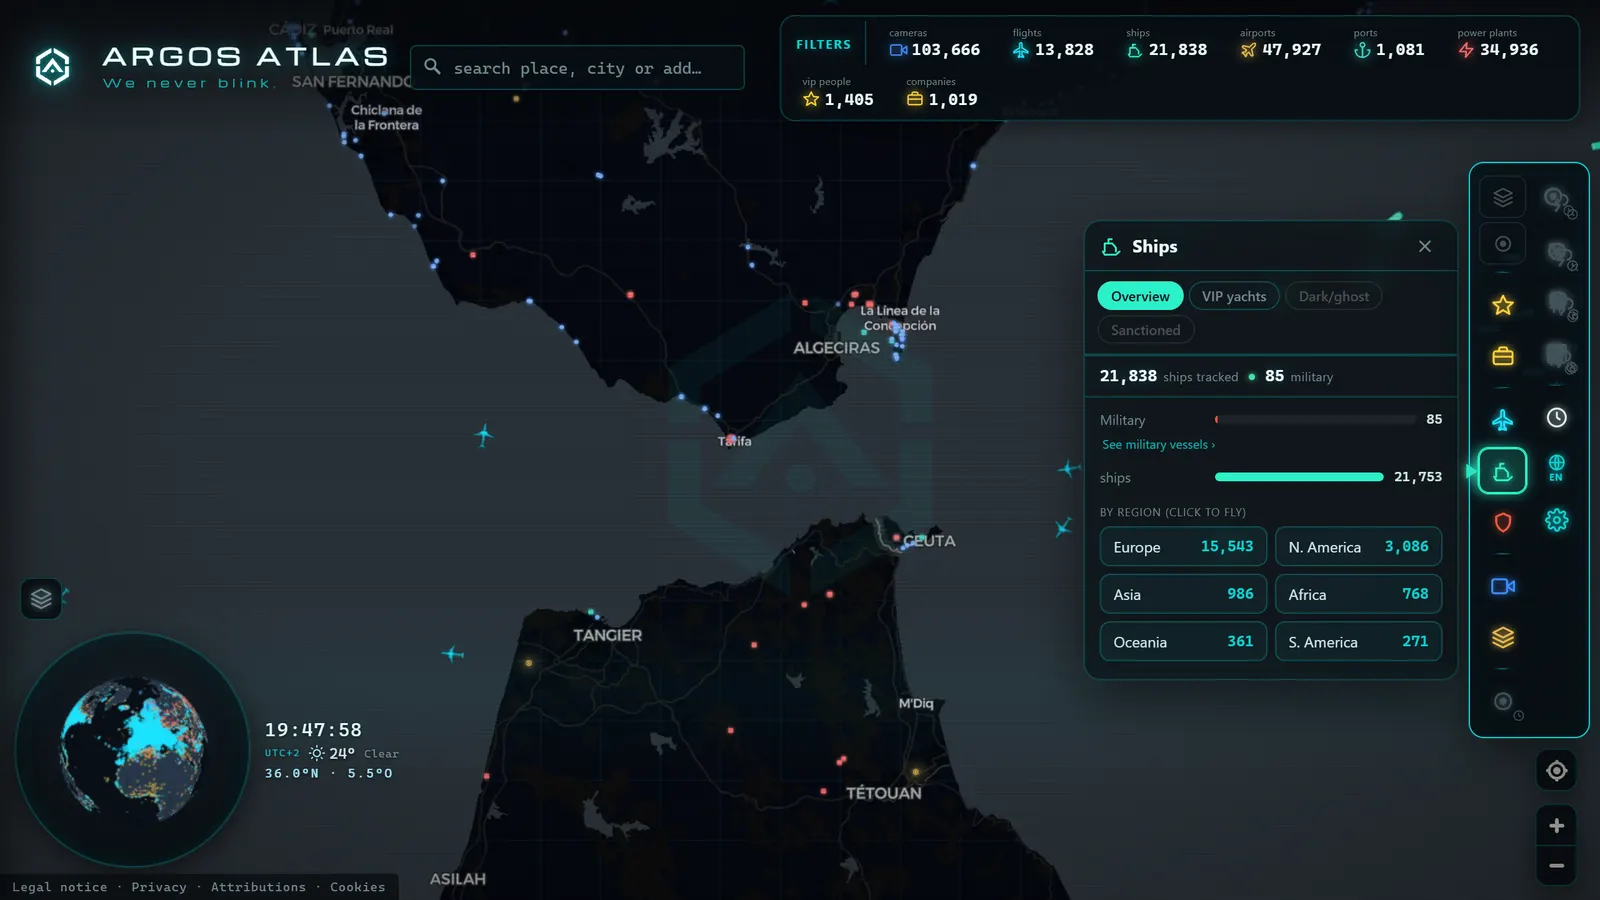Zoom out with the minus button
Image resolution: width=1600 pixels, height=900 pixels.
(1557, 866)
